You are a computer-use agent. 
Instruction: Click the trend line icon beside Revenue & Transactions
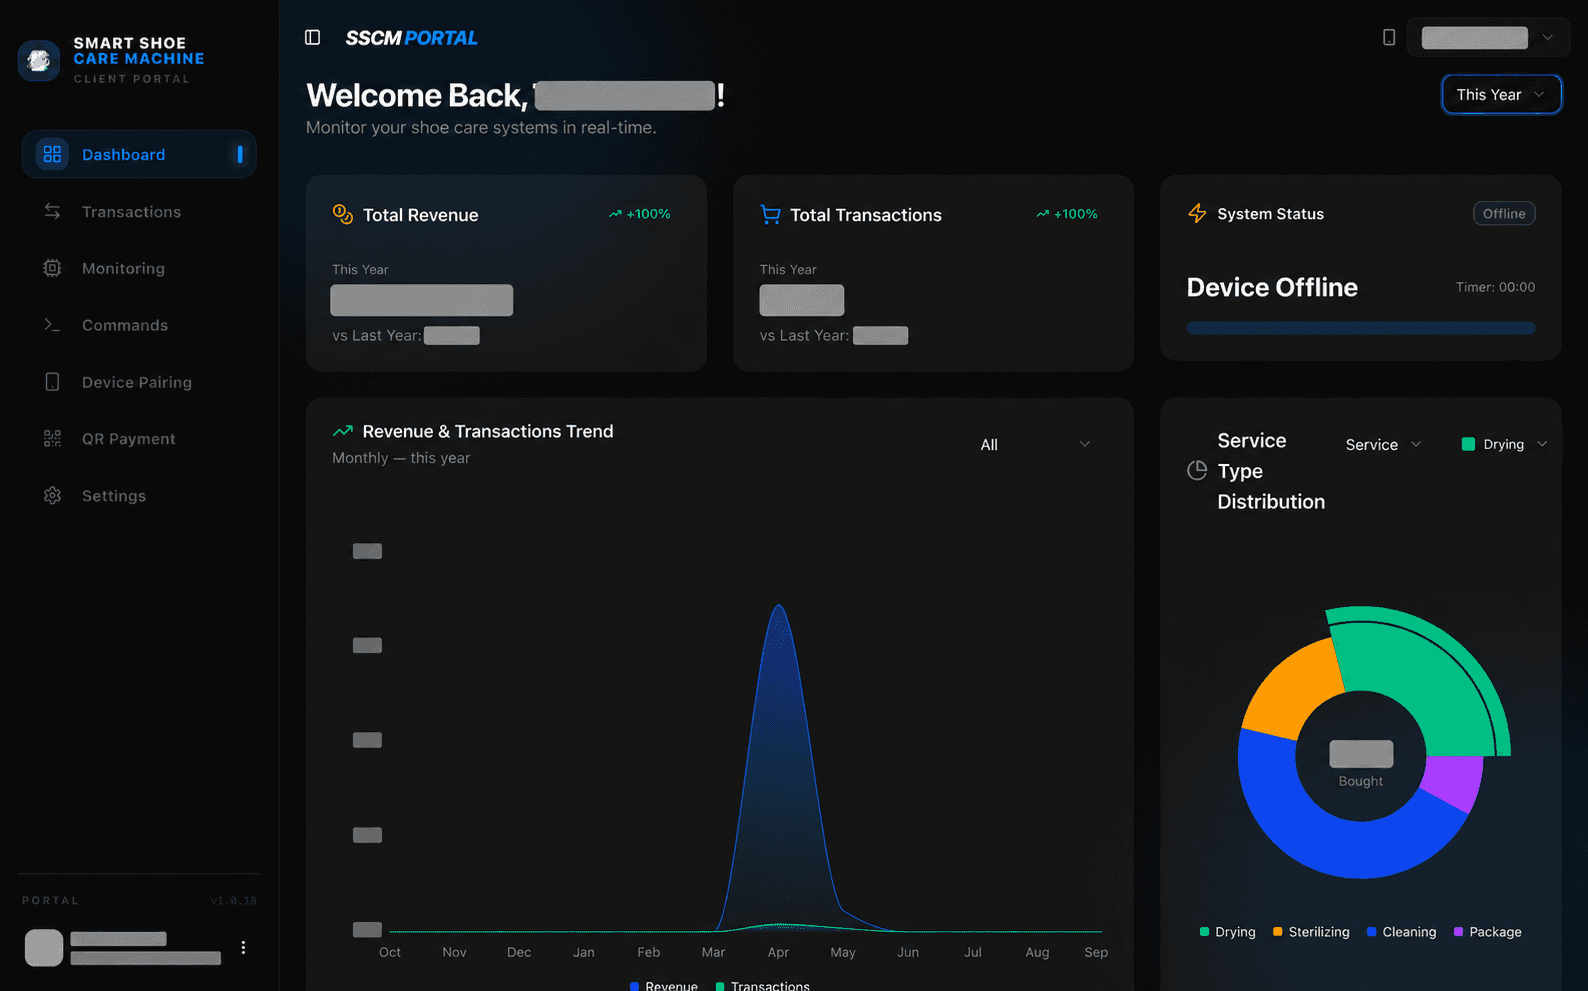point(342,431)
